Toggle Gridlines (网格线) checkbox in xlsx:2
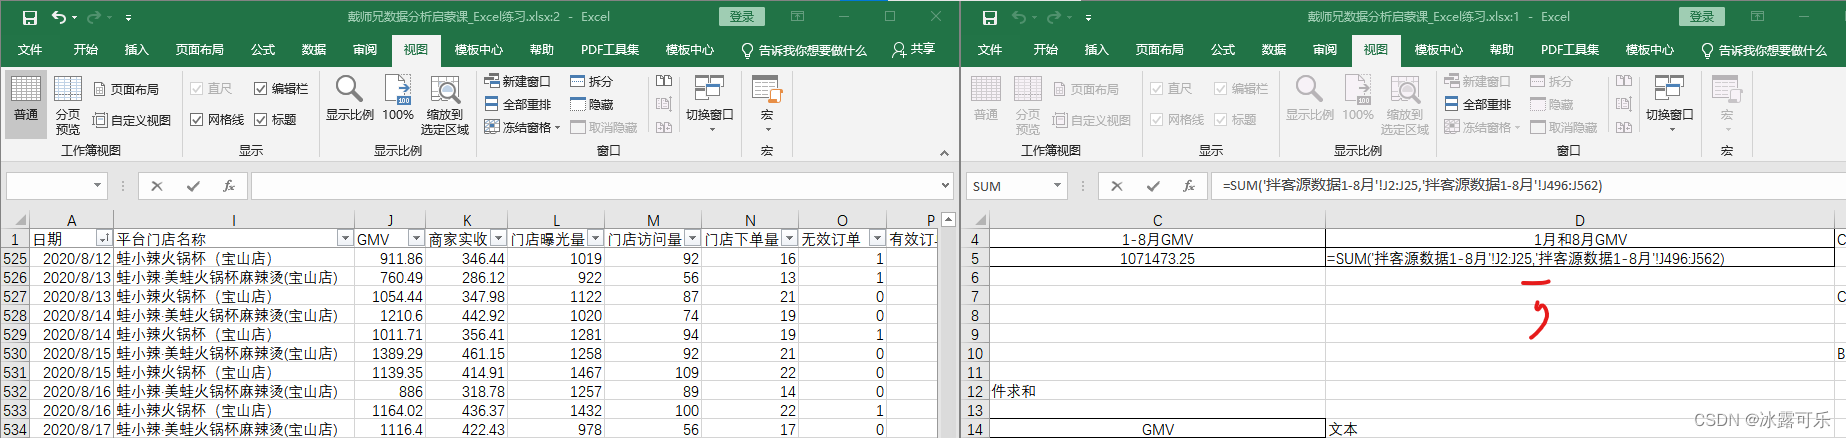1846x438 pixels. point(196,119)
